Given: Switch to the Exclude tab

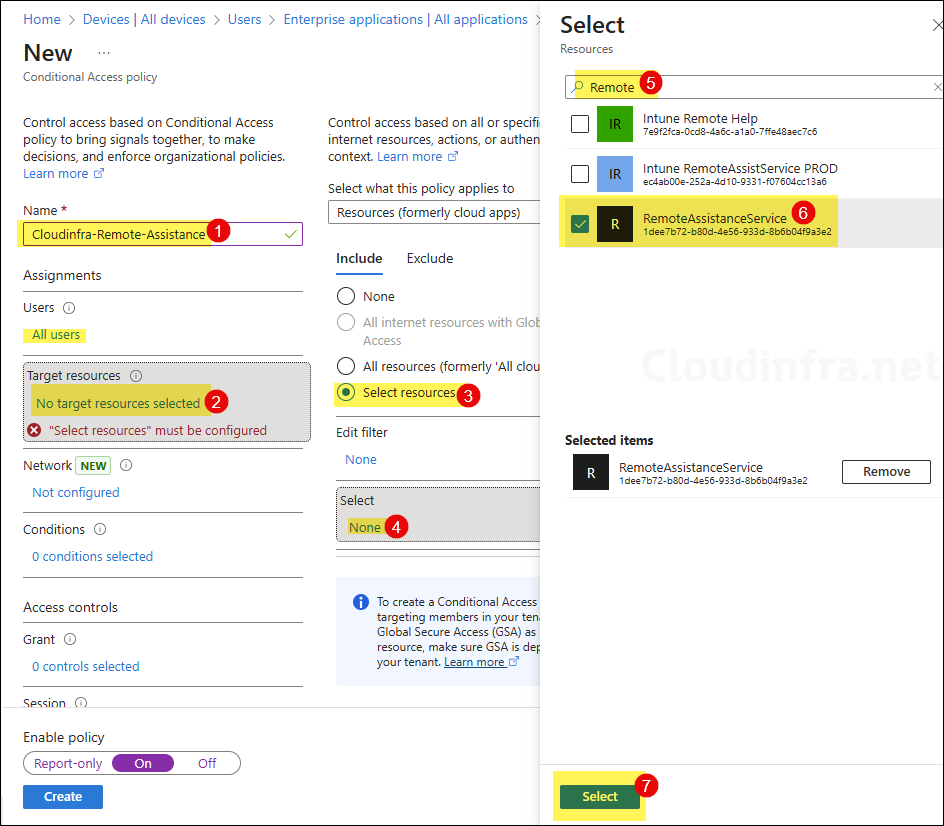Looking at the screenshot, I should tap(429, 258).
